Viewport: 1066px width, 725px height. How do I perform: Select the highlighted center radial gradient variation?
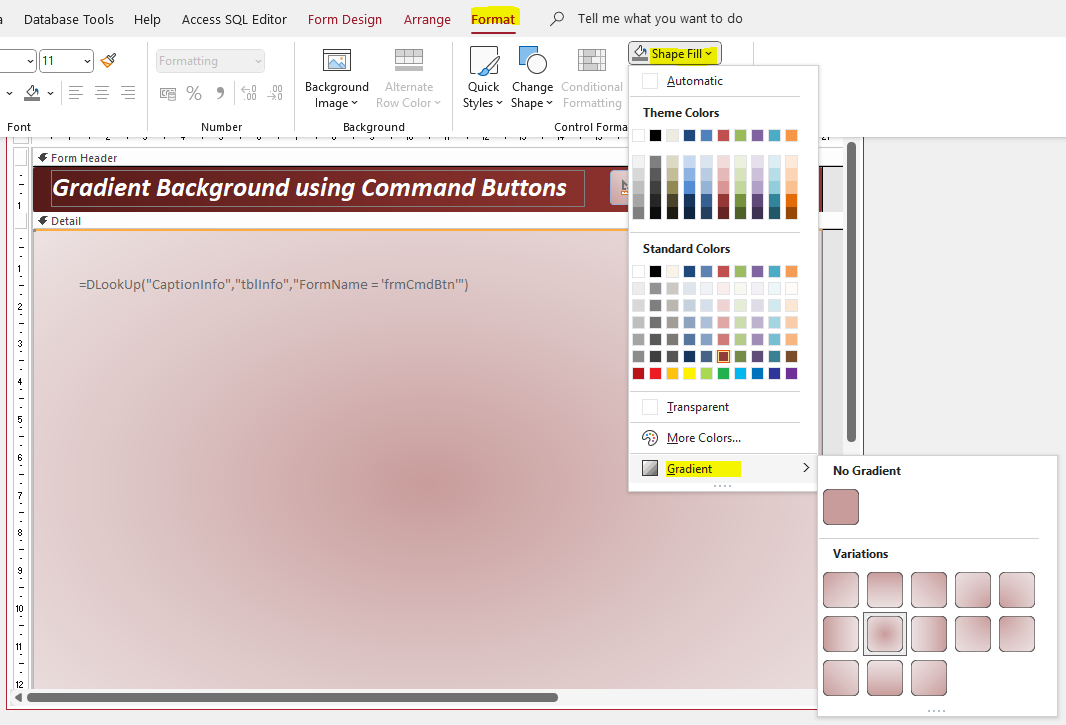click(x=884, y=634)
